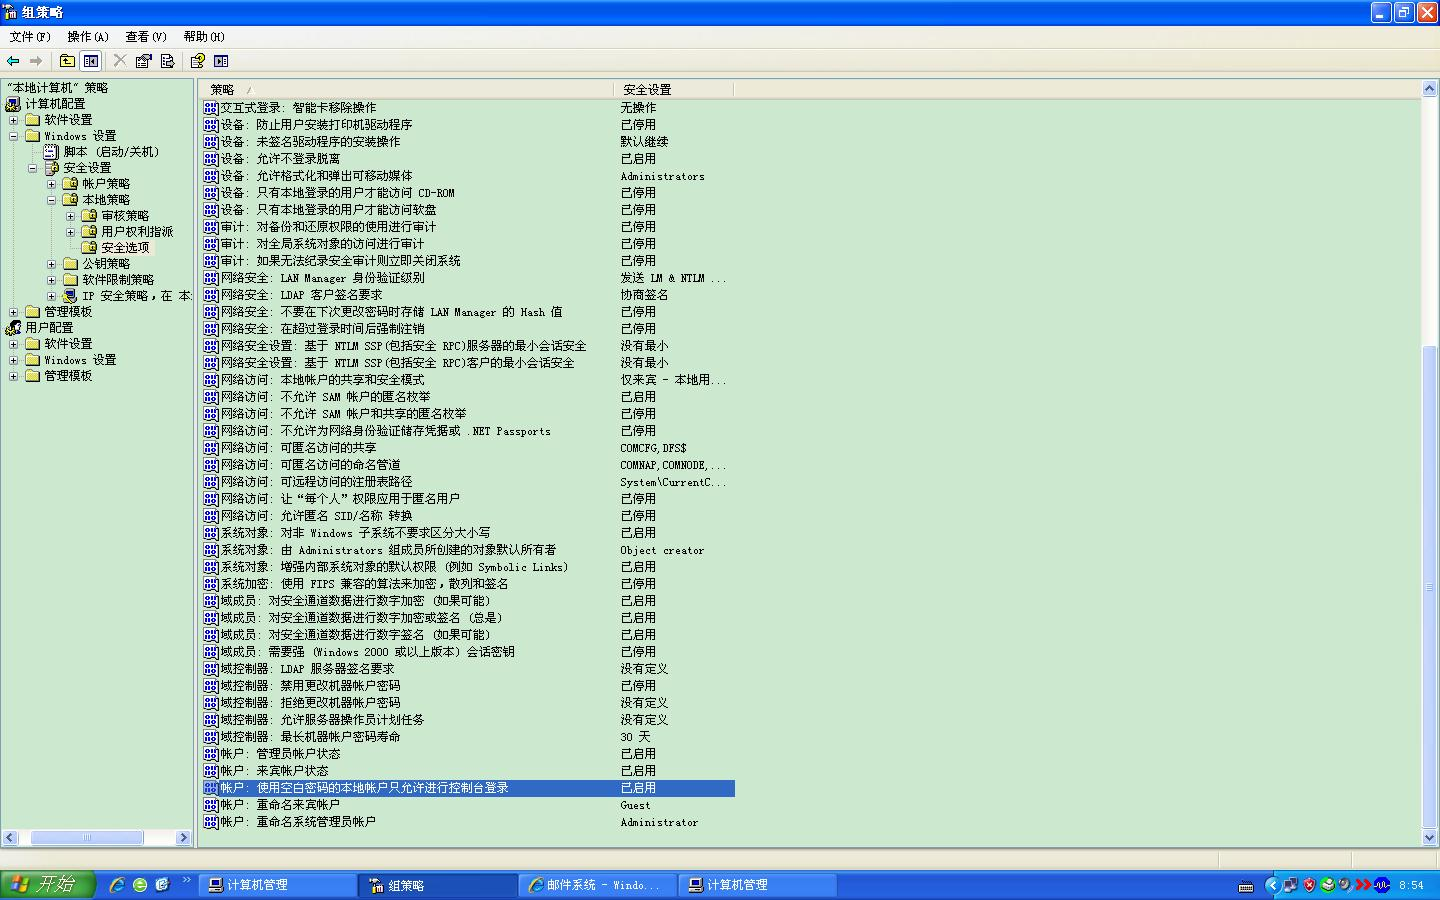Click the 脚本 (启动/关机) scripts icon
The height and width of the screenshot is (900, 1440).
(x=52, y=152)
